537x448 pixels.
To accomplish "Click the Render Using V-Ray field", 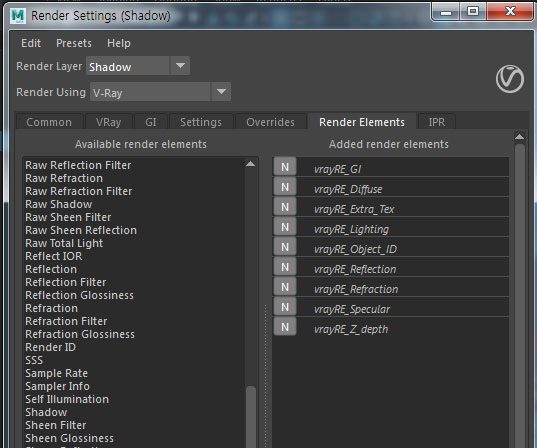I will click(151, 92).
